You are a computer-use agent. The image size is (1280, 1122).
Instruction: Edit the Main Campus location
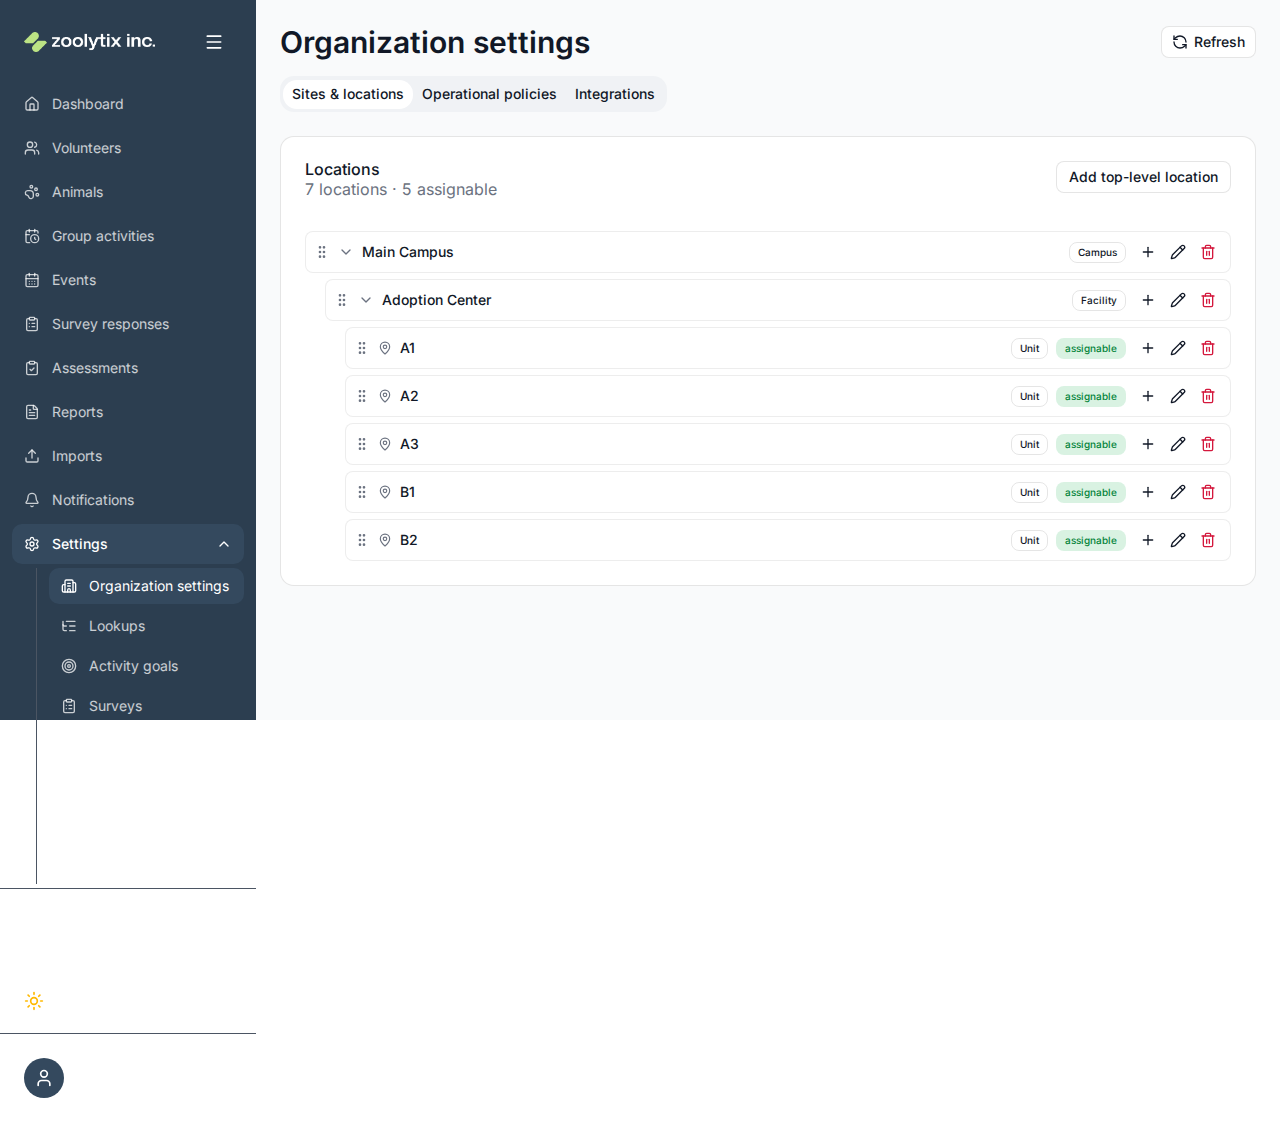pyautogui.click(x=1178, y=252)
